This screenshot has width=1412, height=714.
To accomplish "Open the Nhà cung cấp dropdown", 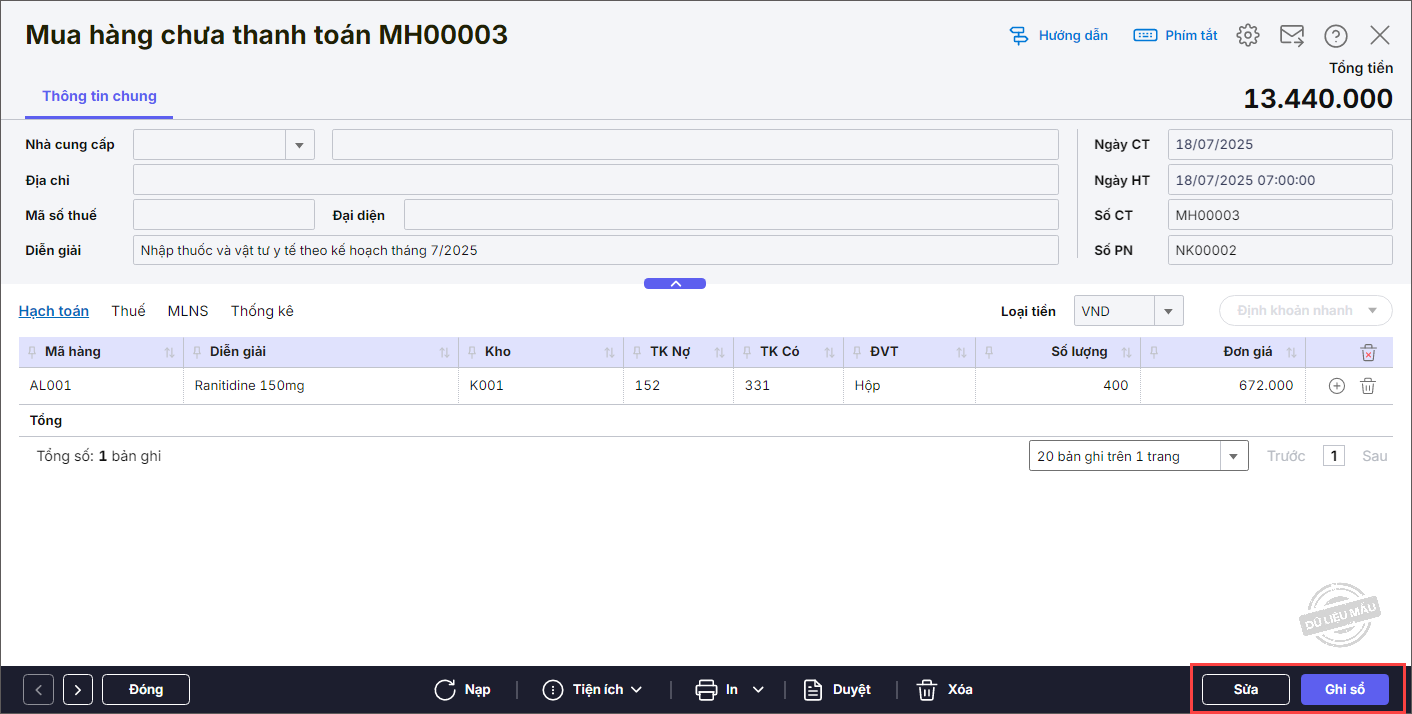I will click(299, 145).
